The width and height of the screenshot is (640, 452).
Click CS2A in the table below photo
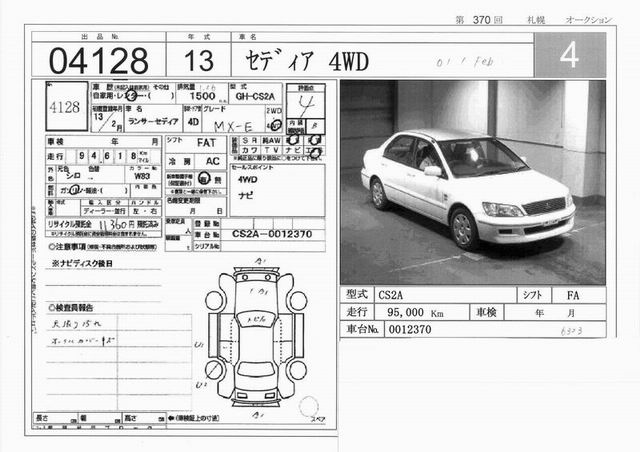[x=391, y=295]
